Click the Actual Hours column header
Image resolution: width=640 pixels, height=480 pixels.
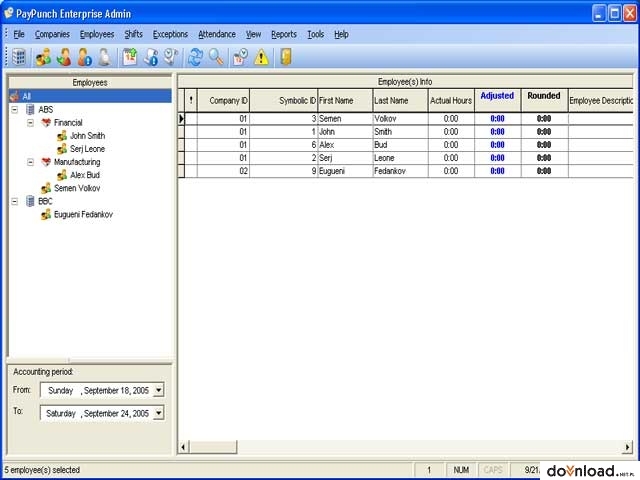click(451, 100)
